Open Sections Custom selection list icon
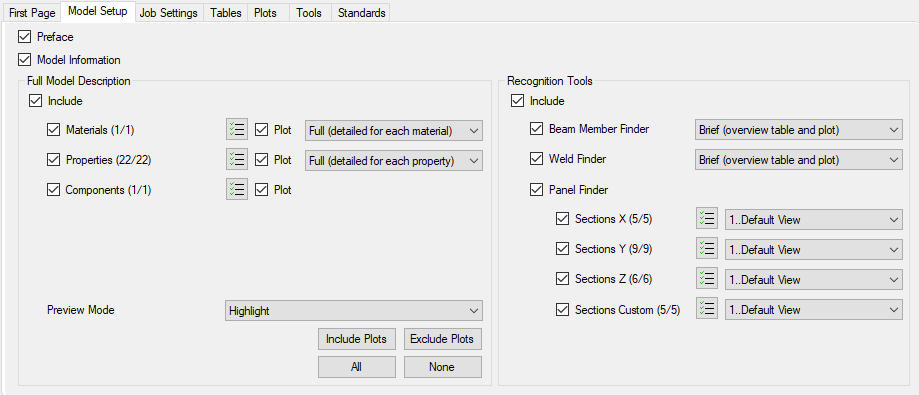 (707, 309)
